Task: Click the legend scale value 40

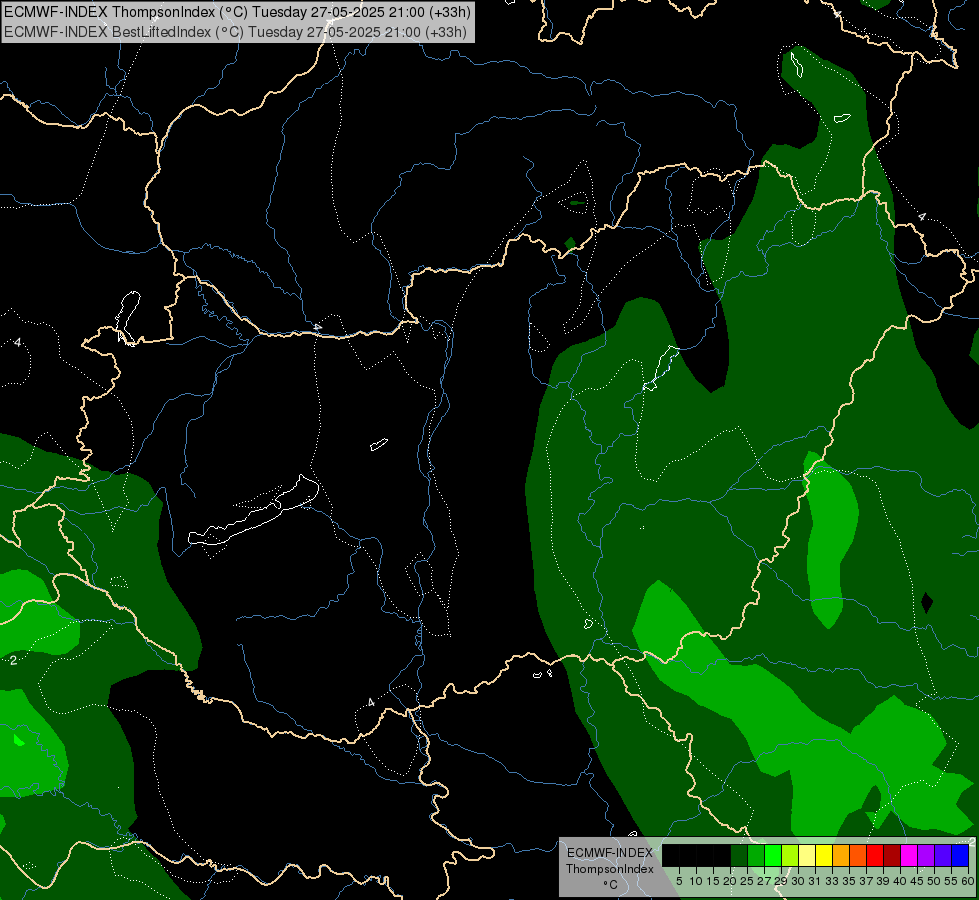Action: (899, 881)
